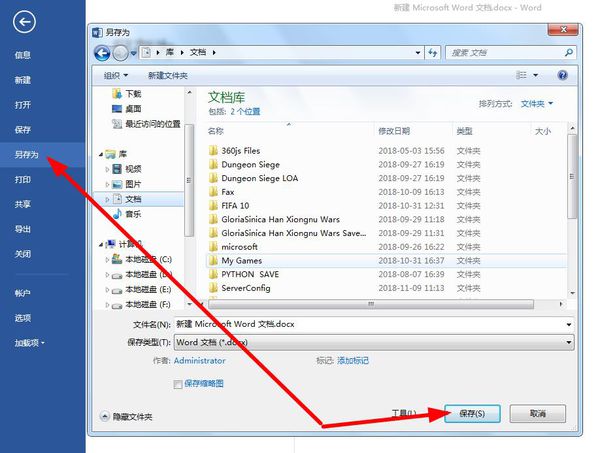
Task: Click the 取消 button
Action: click(538, 414)
